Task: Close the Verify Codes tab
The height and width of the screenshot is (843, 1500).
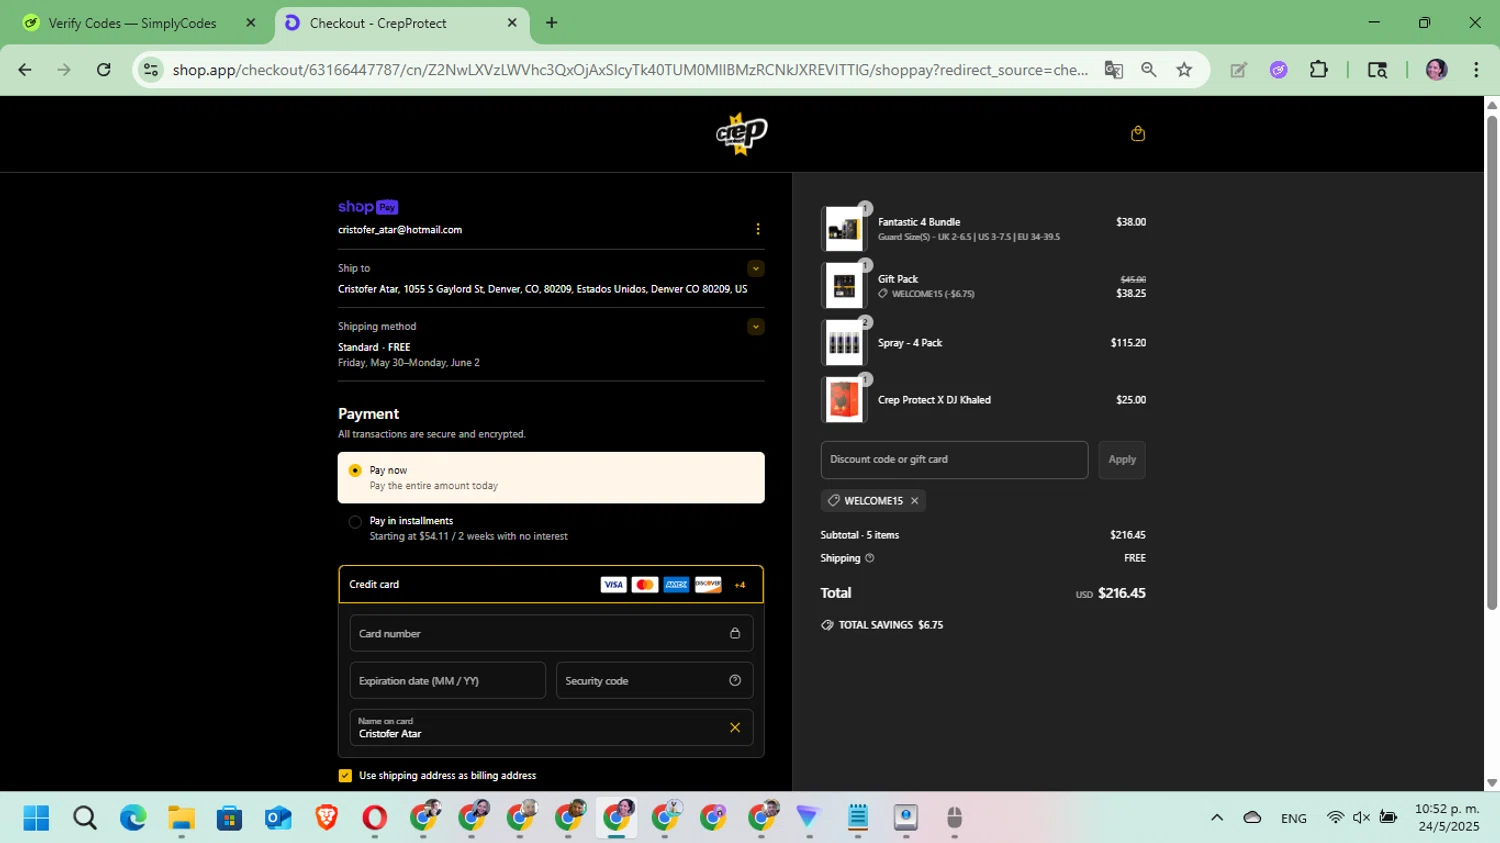Action: pos(250,23)
